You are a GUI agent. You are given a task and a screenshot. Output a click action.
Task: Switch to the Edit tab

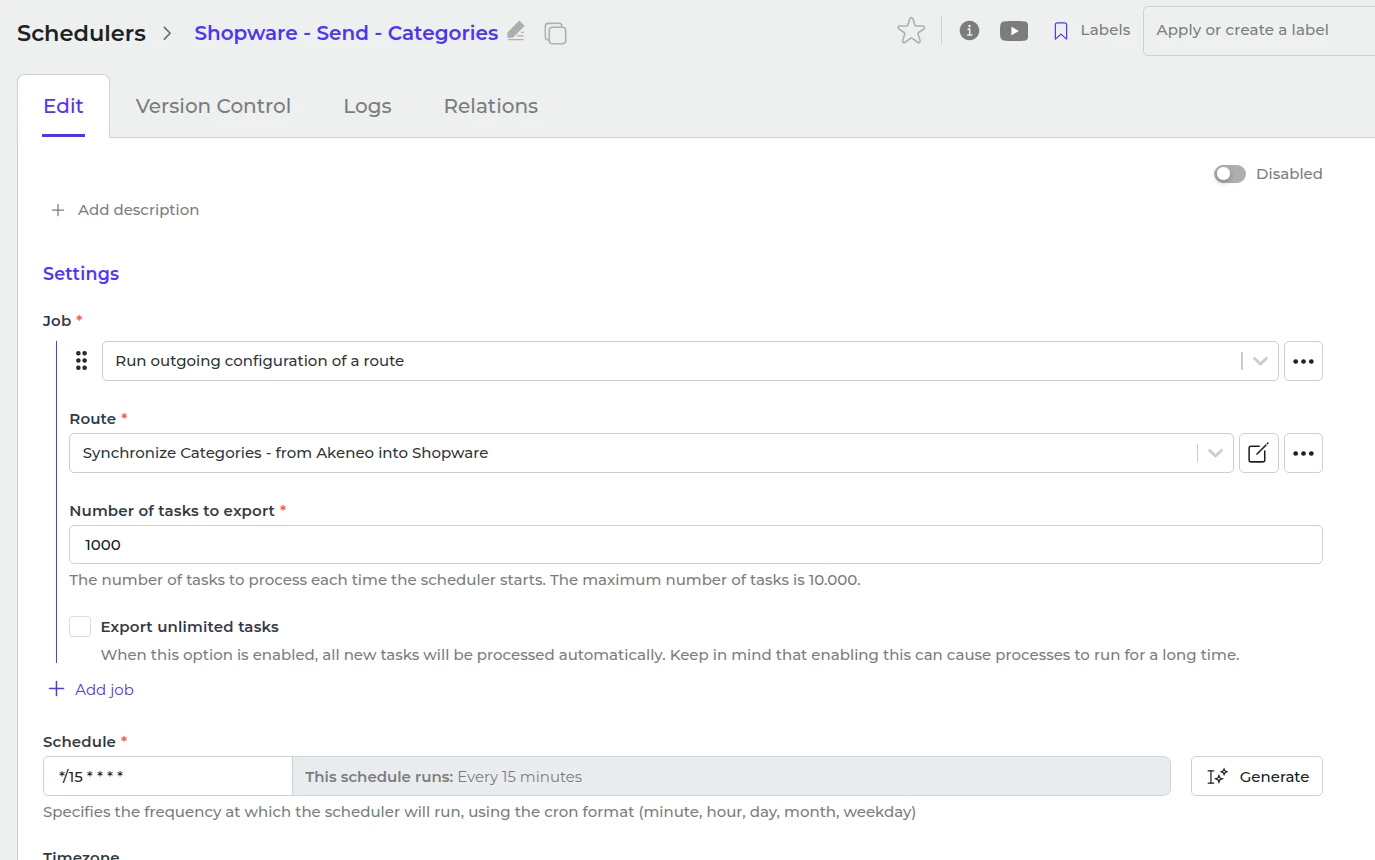63,106
